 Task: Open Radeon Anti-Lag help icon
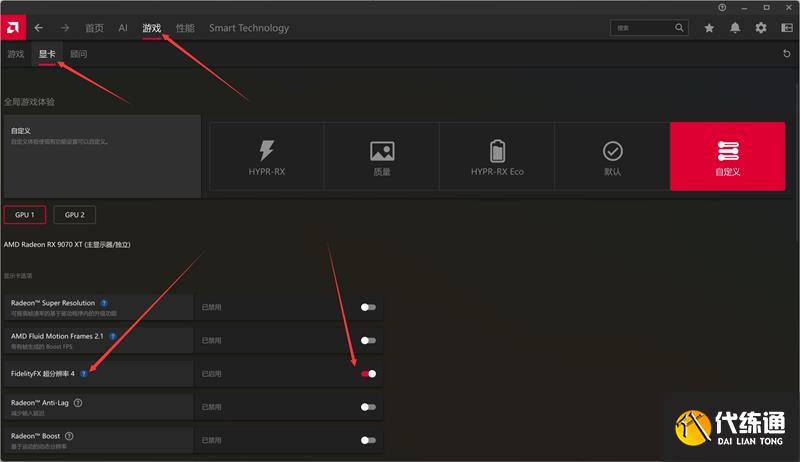pos(78,403)
